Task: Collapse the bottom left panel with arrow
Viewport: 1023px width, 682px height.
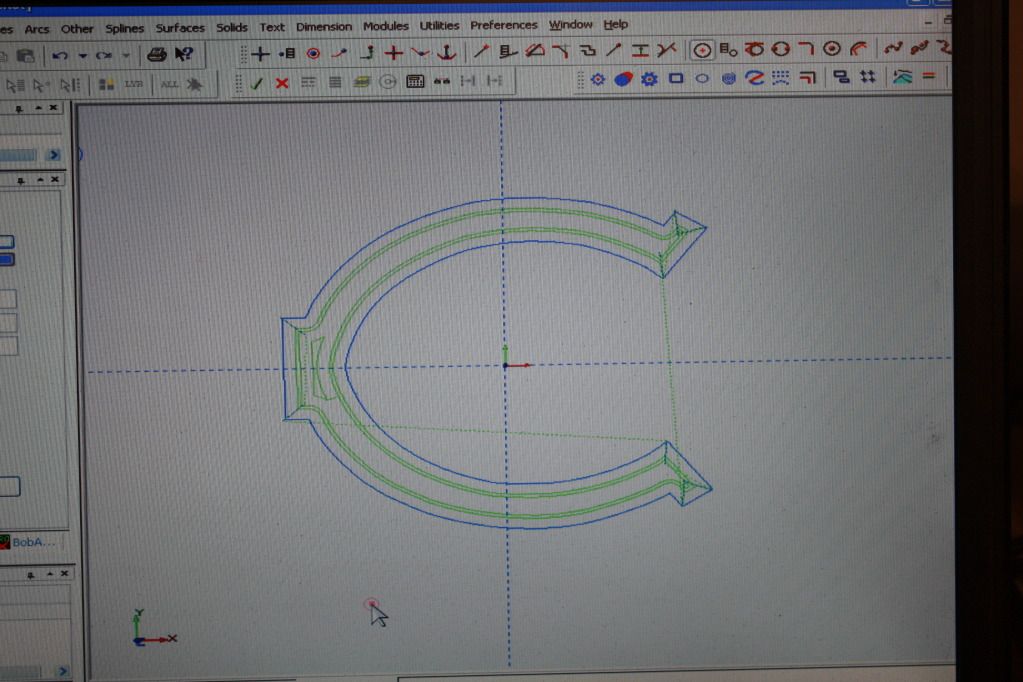Action: (x=50, y=574)
